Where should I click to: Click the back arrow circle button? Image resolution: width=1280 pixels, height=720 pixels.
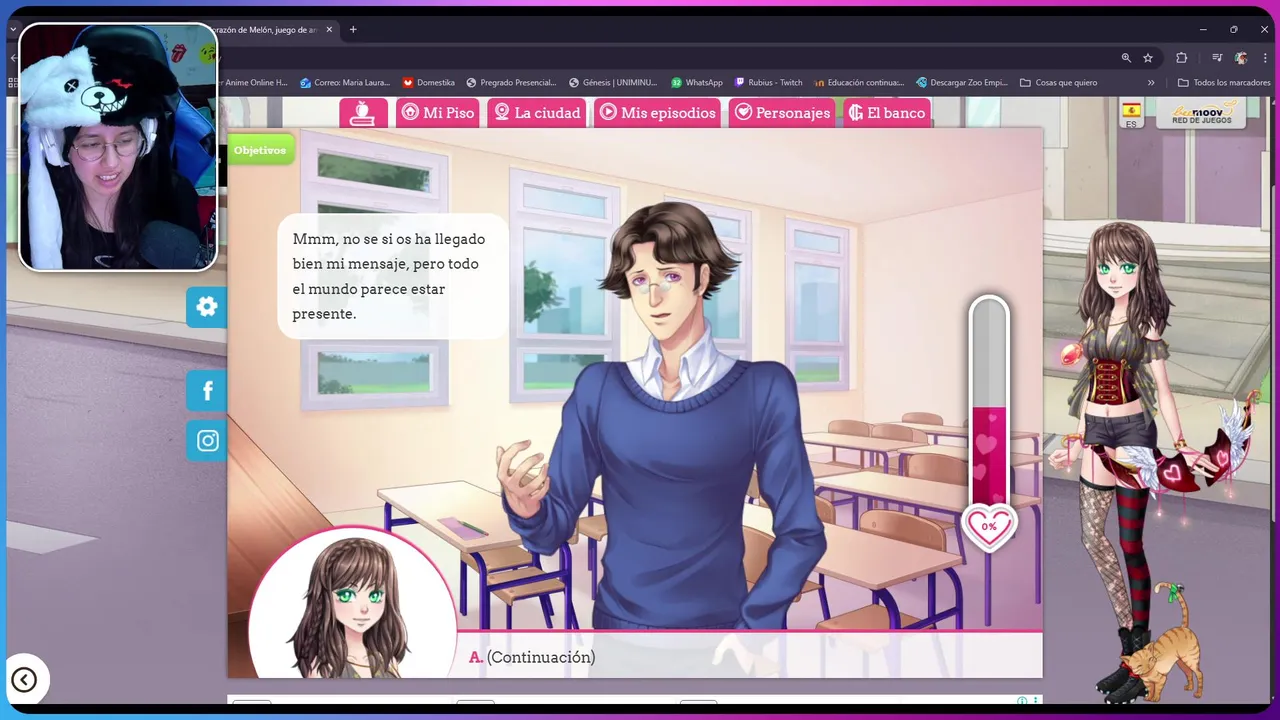coord(24,680)
